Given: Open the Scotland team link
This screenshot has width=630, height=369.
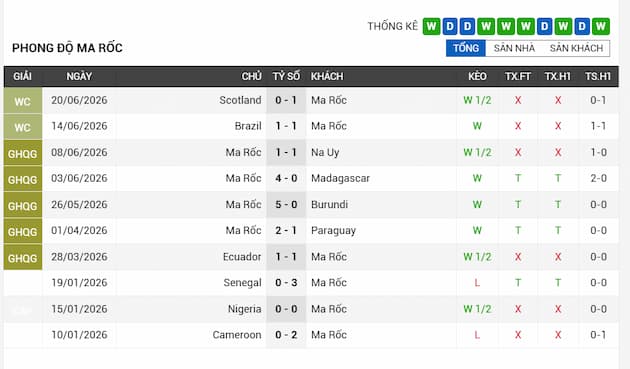Looking at the screenshot, I should 240,100.
